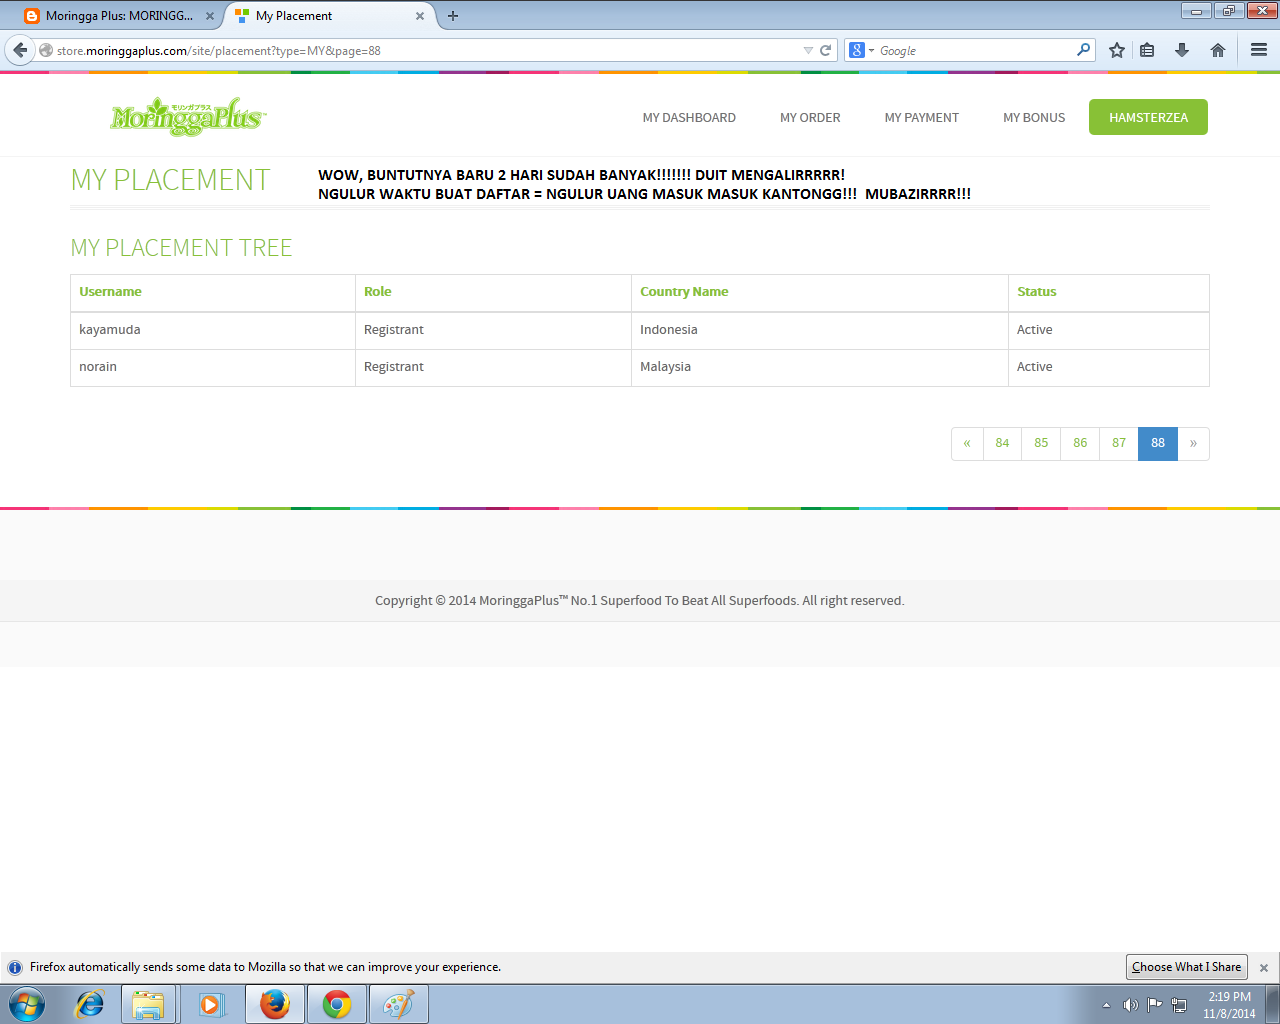Click Registrant role in kayamuda row
Viewport: 1280px width, 1024px height.
point(493,330)
